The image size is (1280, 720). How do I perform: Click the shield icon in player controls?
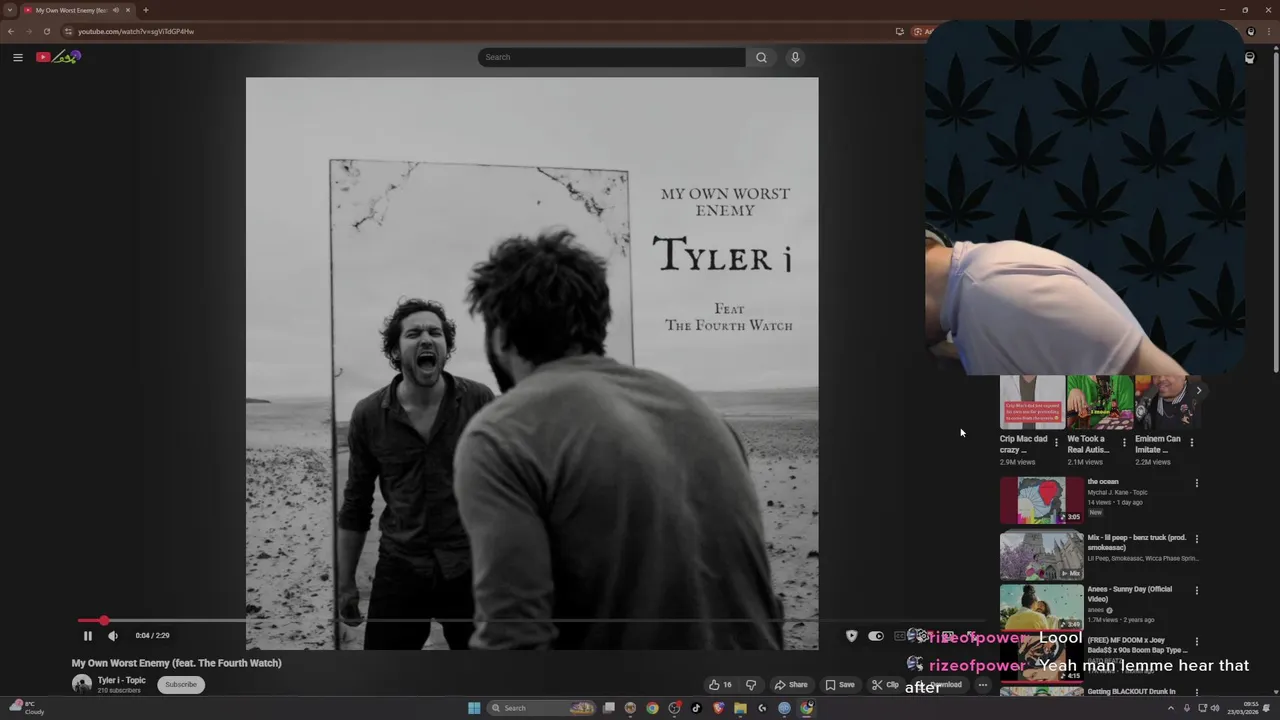coord(851,636)
